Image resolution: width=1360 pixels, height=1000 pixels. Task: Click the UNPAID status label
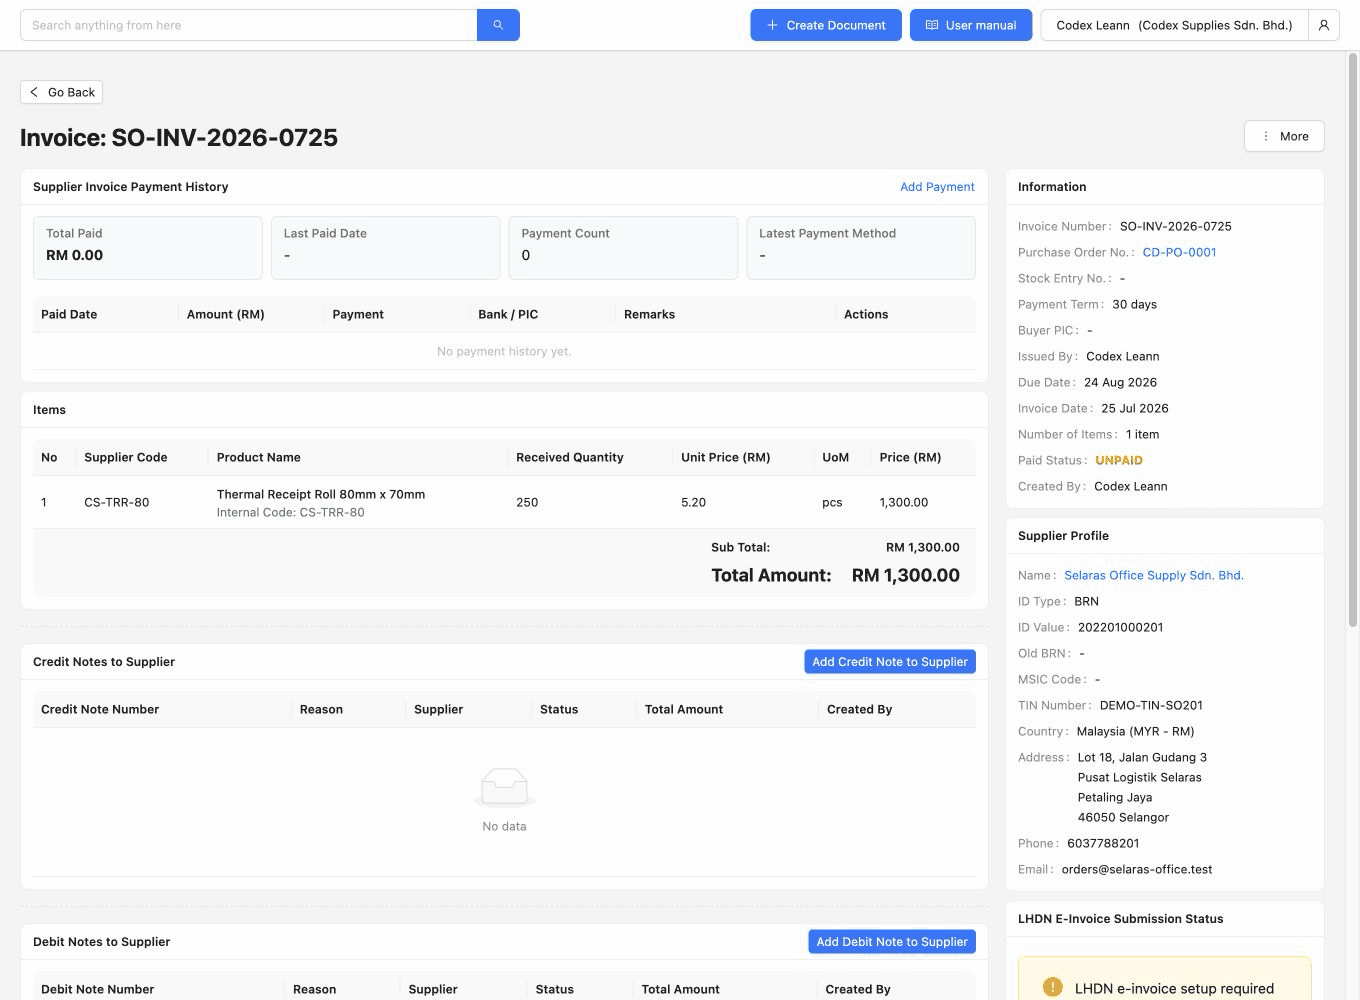click(x=1119, y=460)
